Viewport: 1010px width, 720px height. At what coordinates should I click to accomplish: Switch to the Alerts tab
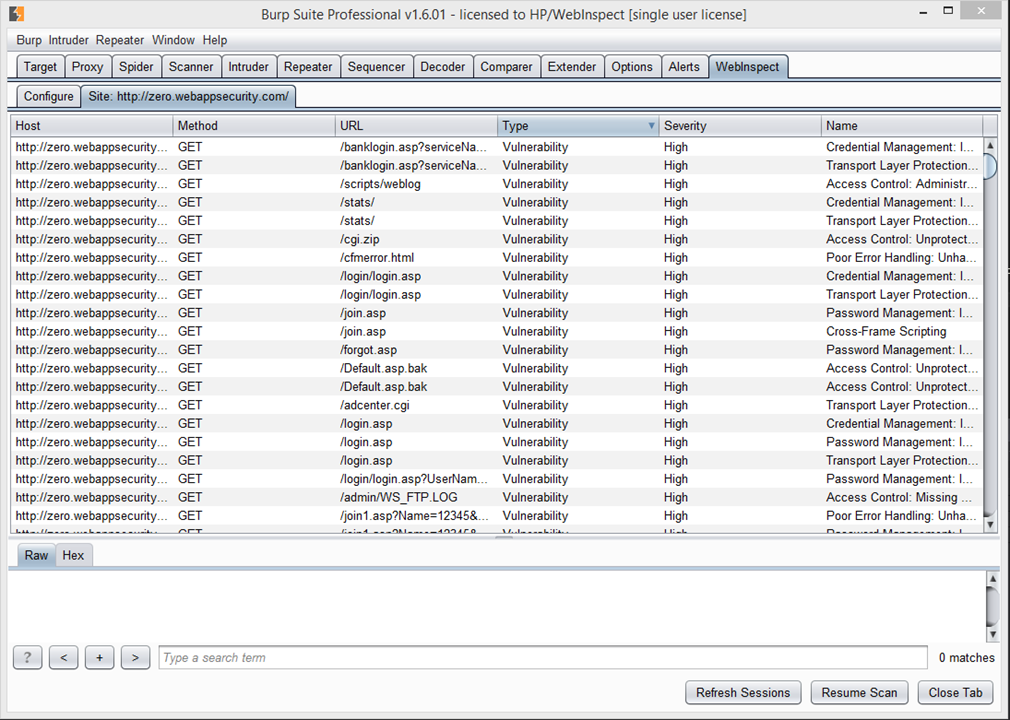684,67
